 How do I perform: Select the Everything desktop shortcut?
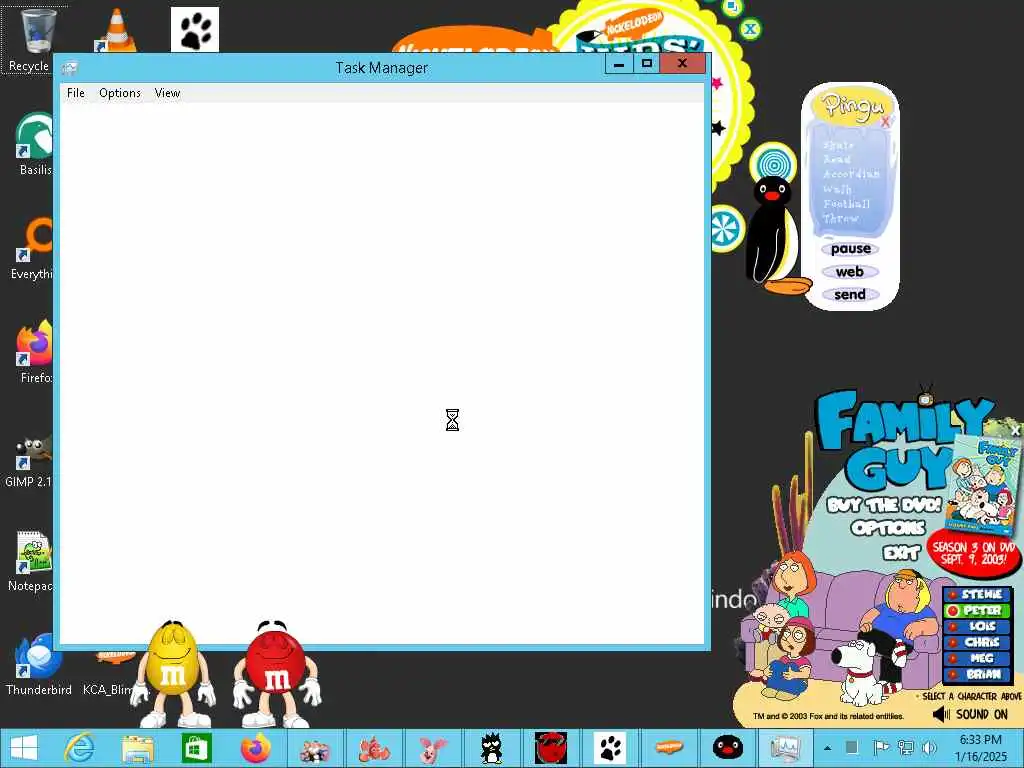point(33,248)
